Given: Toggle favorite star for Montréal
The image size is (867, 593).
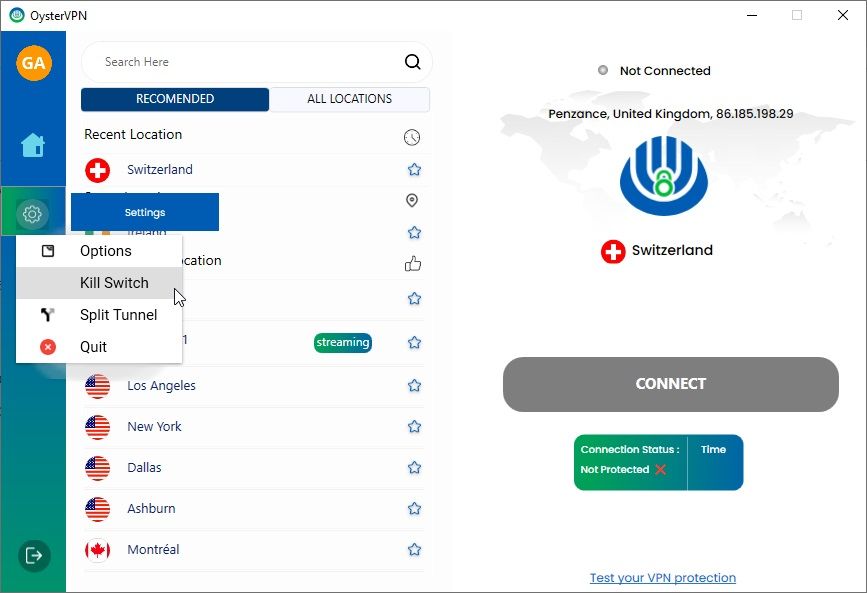Looking at the screenshot, I should [x=414, y=550].
